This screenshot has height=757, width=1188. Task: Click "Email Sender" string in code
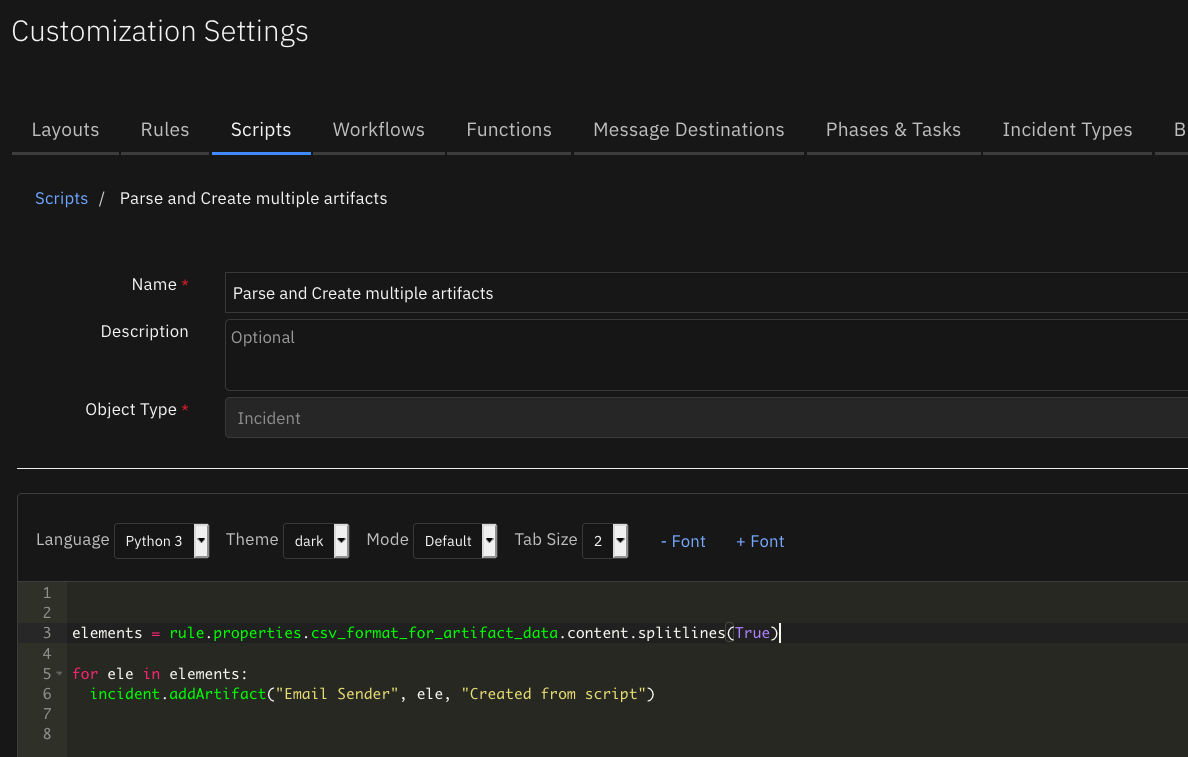click(x=337, y=693)
